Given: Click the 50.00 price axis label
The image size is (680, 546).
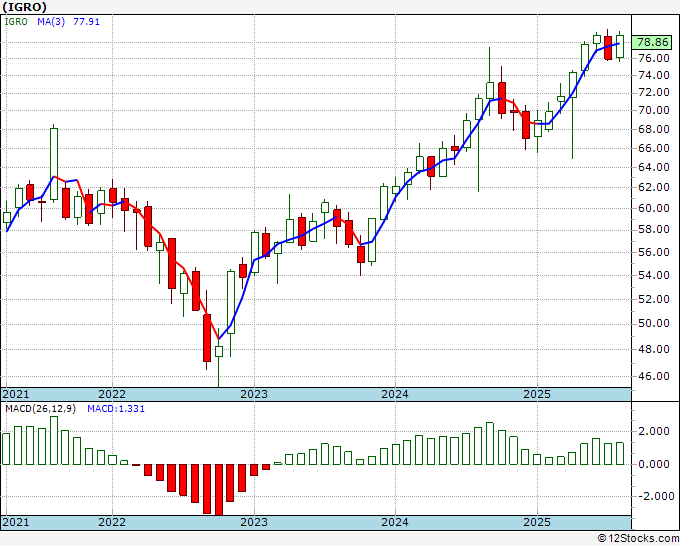Looking at the screenshot, I should tap(654, 324).
